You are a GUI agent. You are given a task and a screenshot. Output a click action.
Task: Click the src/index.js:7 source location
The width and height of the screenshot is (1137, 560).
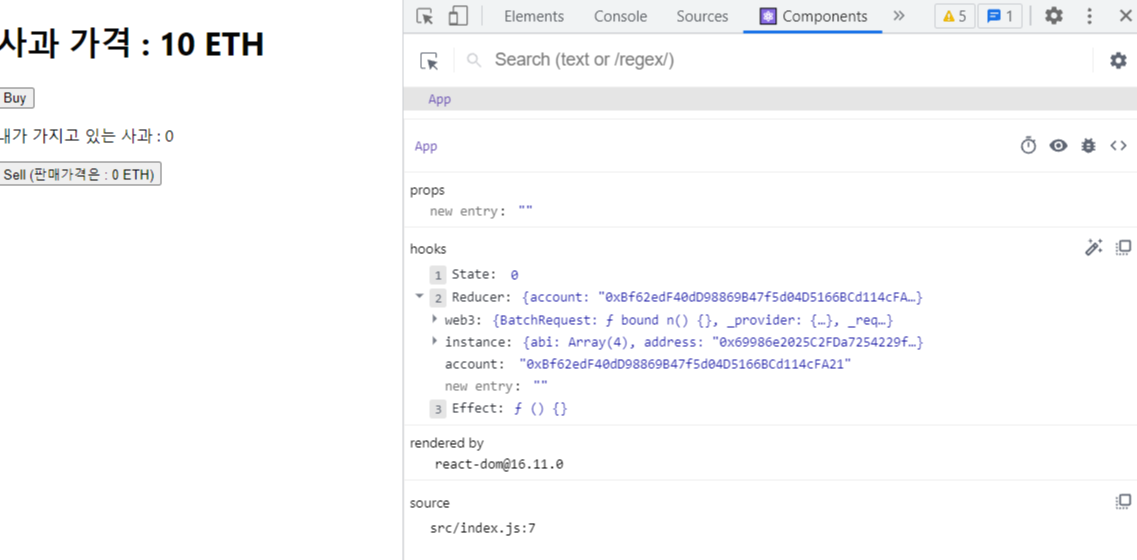point(482,528)
